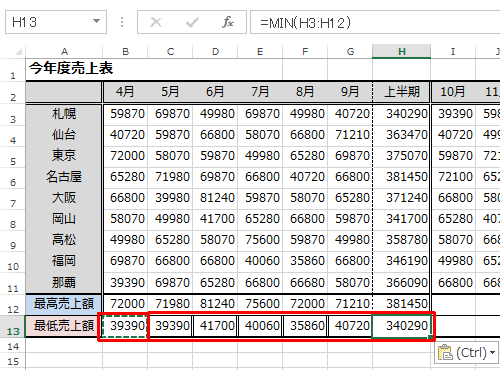Select column A header

point(64,52)
